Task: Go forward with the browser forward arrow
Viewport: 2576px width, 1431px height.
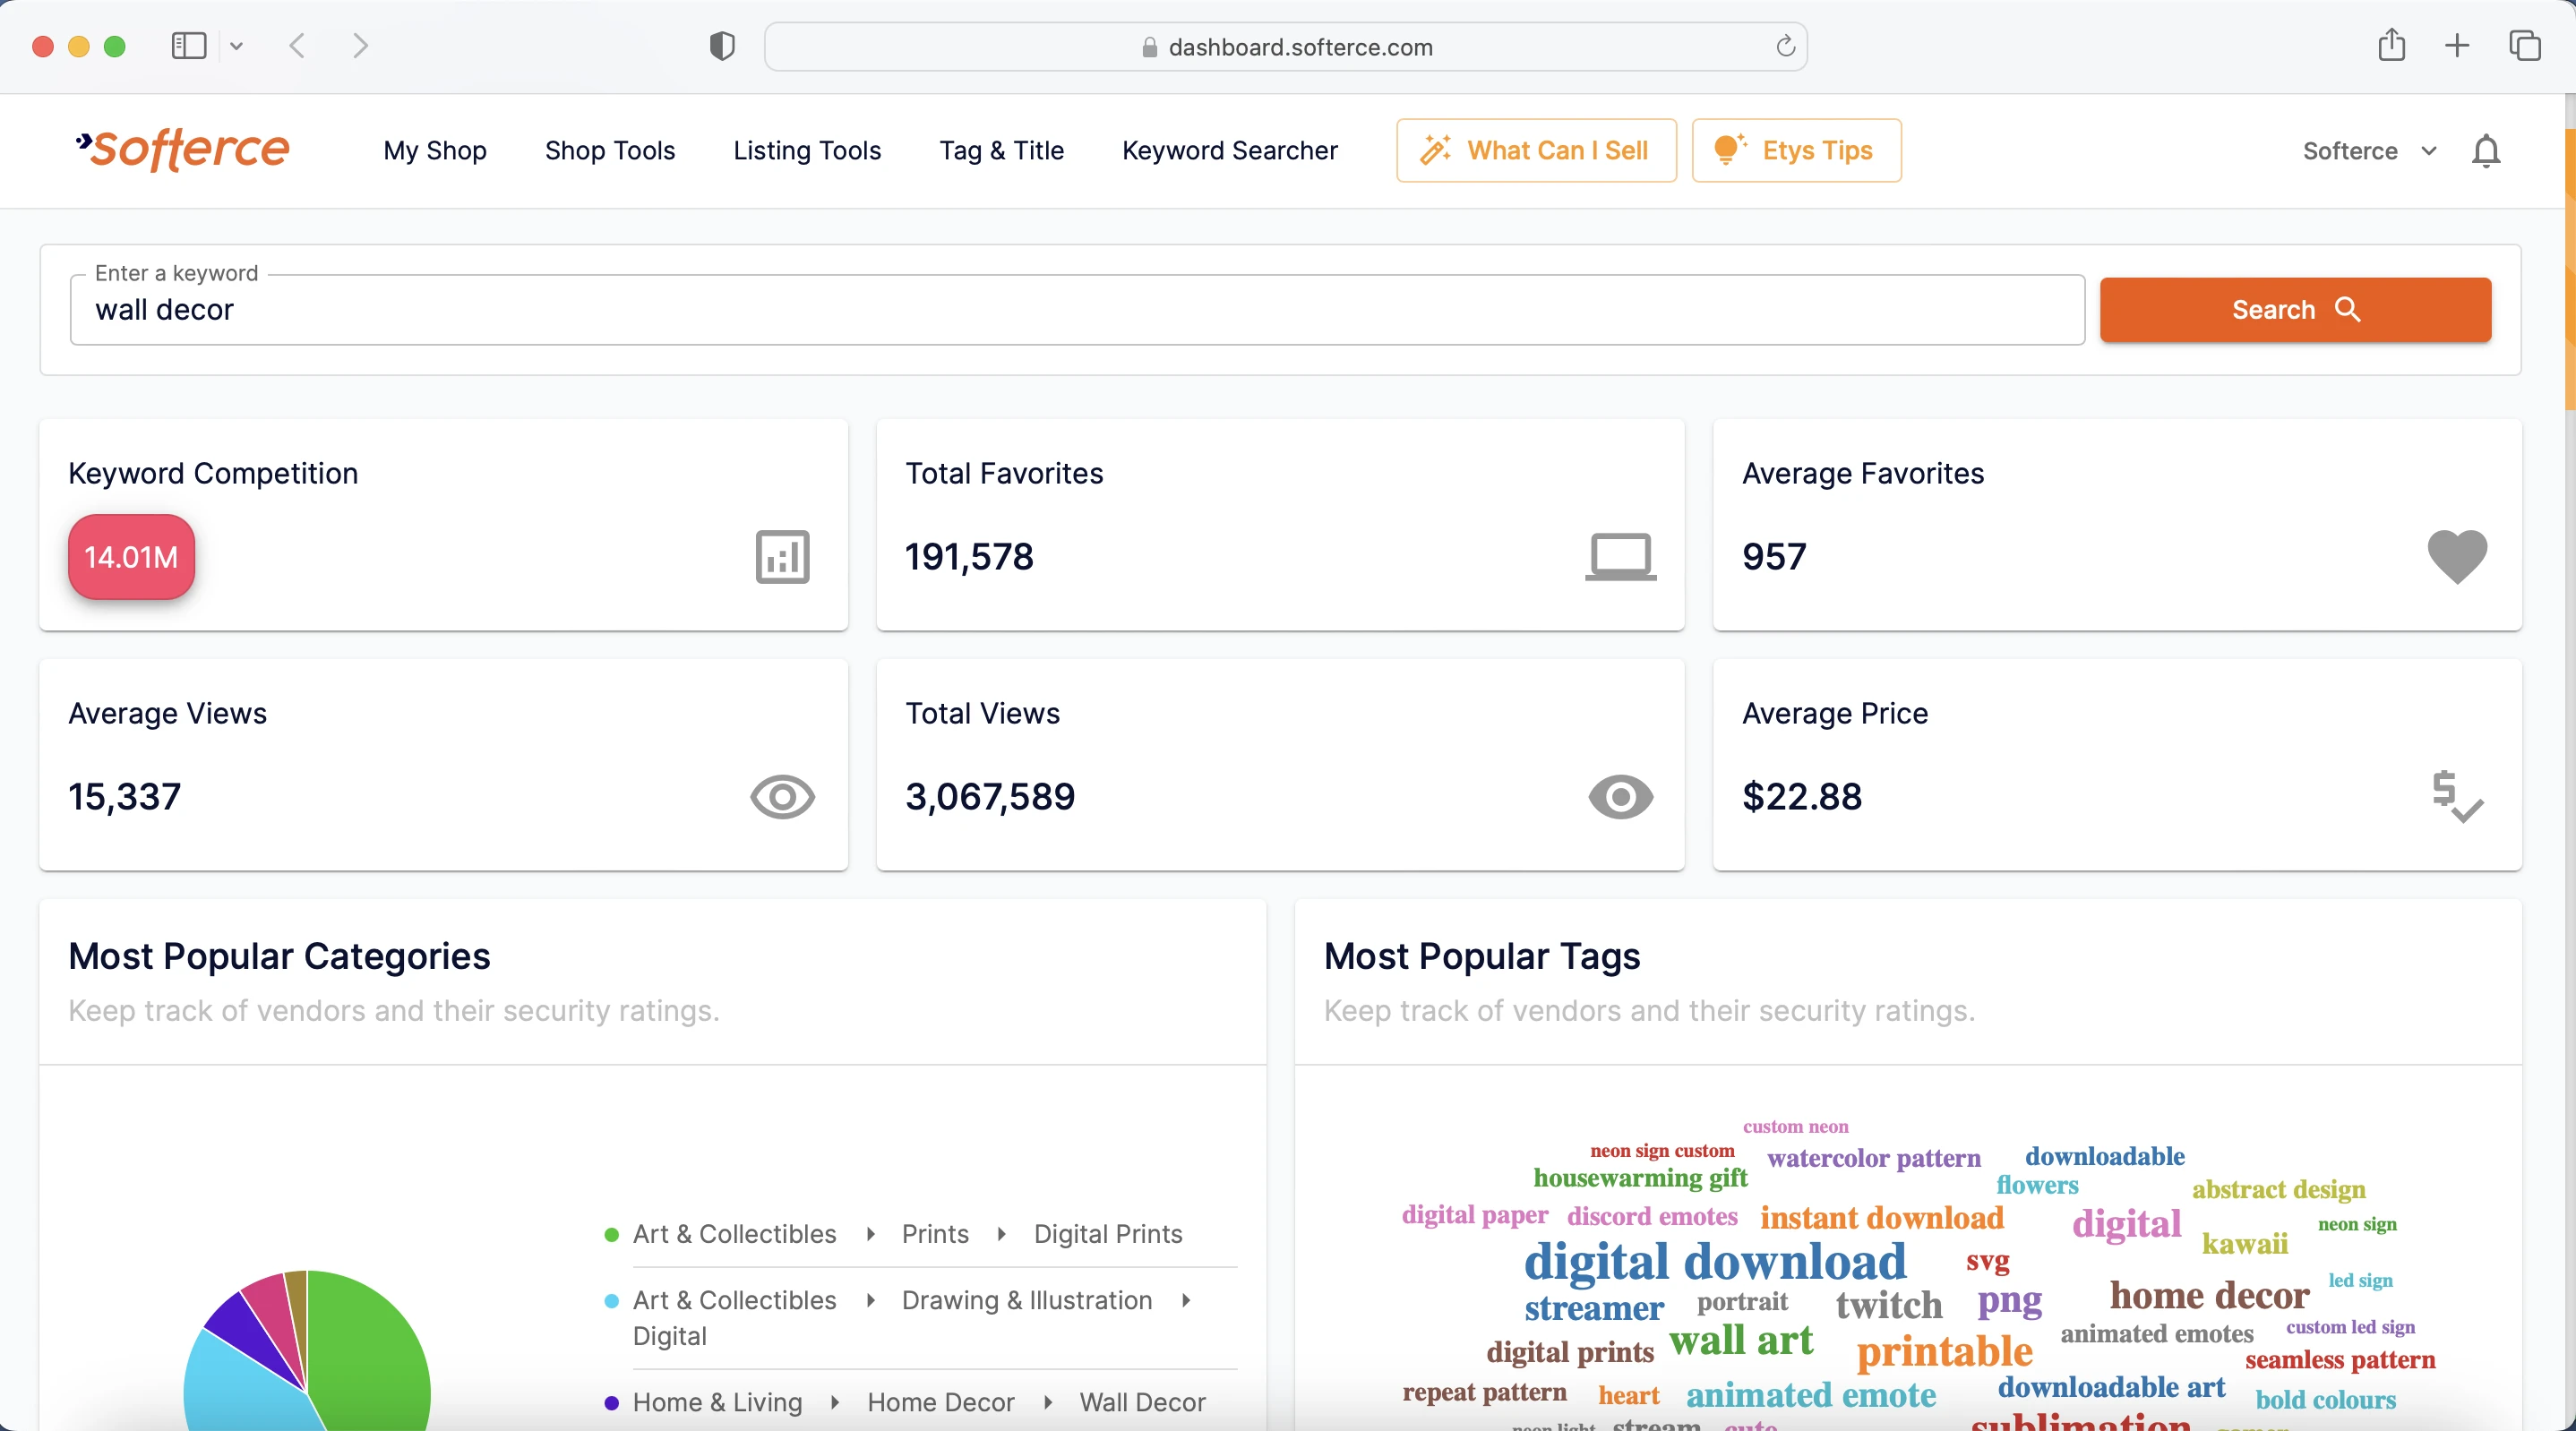Action: pos(361,46)
